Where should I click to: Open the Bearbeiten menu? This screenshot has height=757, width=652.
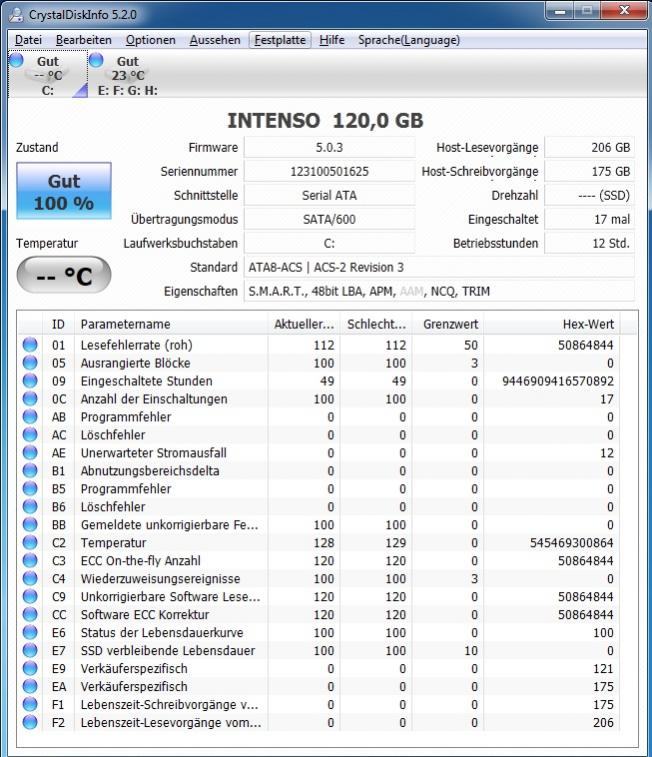click(x=83, y=40)
